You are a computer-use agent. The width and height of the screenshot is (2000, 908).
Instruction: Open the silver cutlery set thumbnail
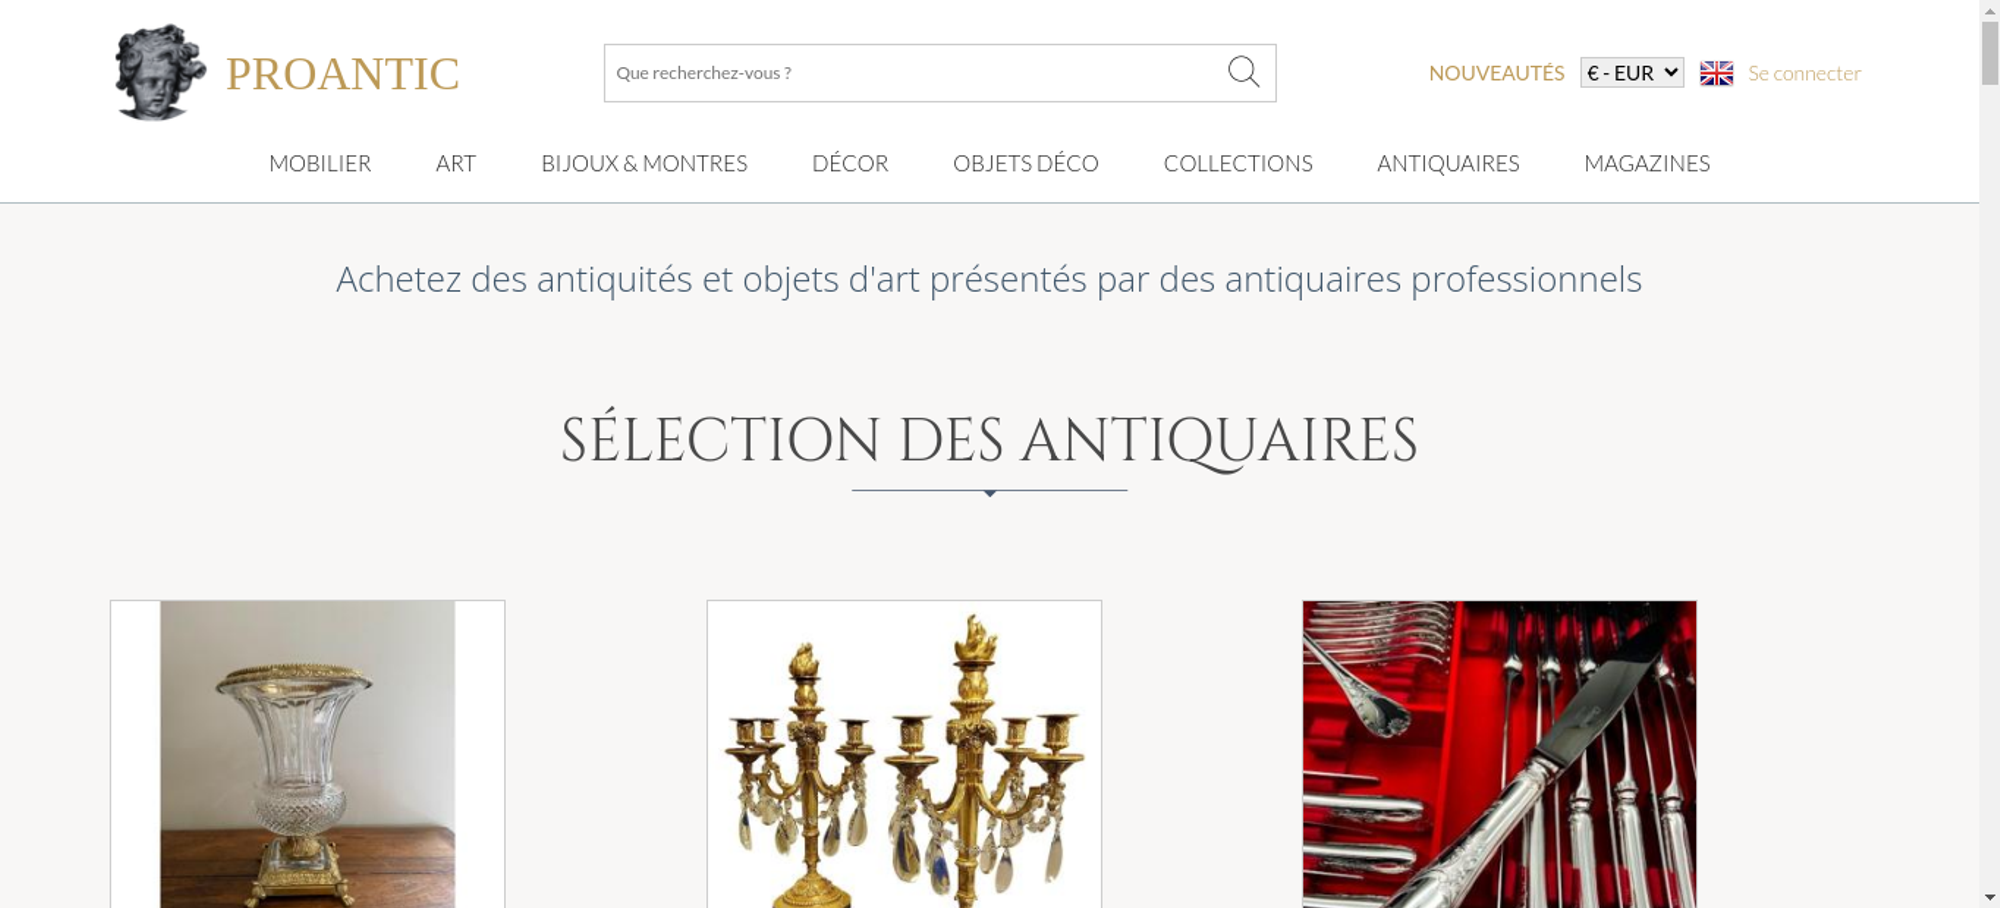(x=1499, y=754)
